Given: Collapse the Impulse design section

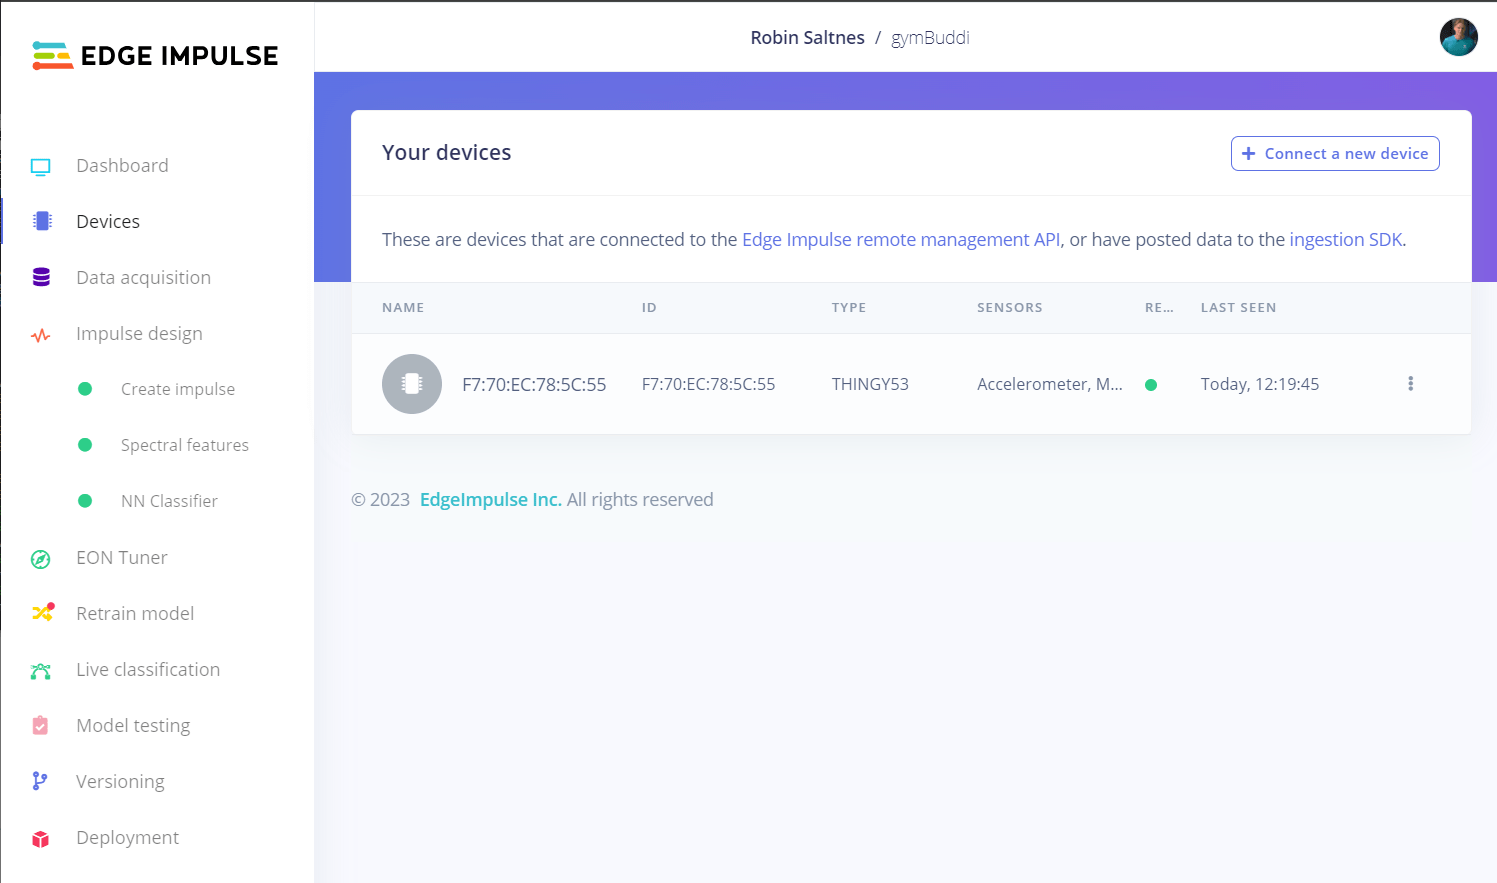Looking at the screenshot, I should coord(139,333).
